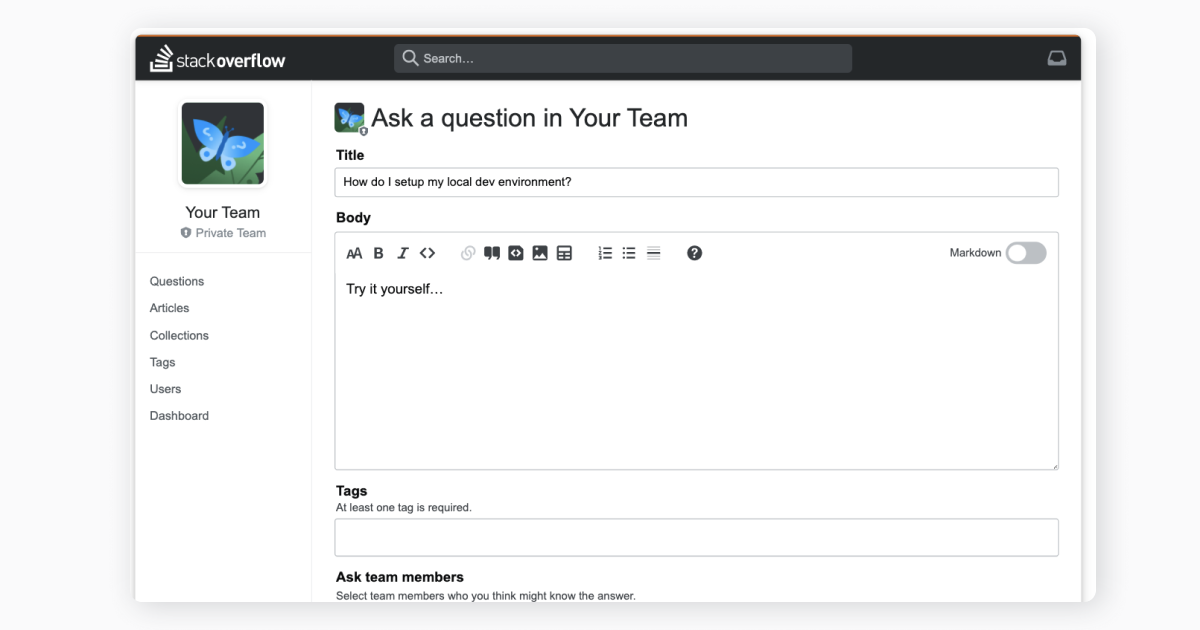1200x630 pixels.
Task: Open Articles in the sidebar
Action: coord(170,308)
